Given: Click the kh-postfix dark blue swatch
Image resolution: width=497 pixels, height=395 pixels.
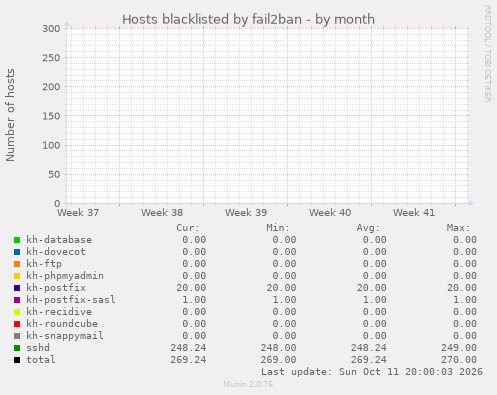Looking at the screenshot, I should pyautogui.click(x=17, y=288).
